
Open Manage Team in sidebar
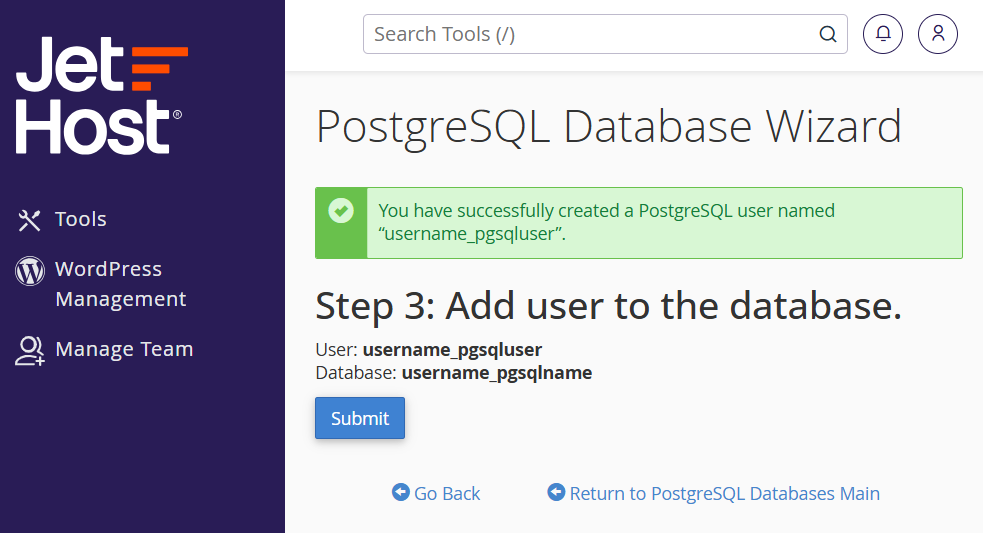[124, 349]
